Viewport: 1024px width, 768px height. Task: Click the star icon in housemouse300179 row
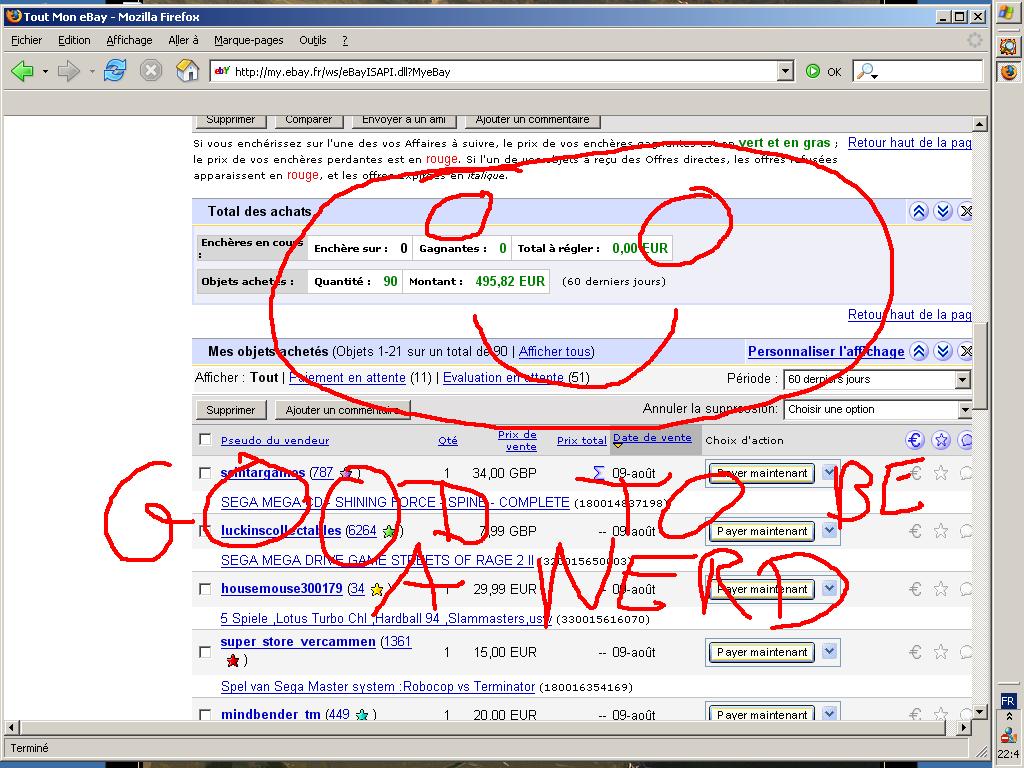pyautogui.click(x=940, y=589)
